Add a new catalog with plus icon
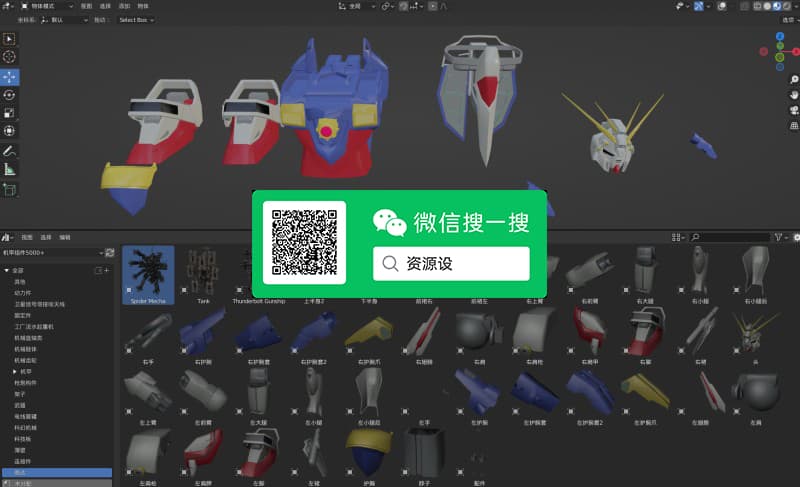This screenshot has height=487, width=800. coord(107,270)
